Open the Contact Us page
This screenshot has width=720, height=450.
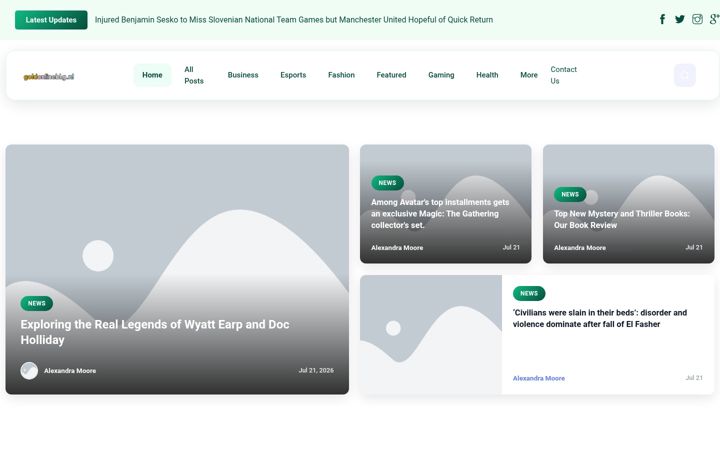[x=563, y=75]
